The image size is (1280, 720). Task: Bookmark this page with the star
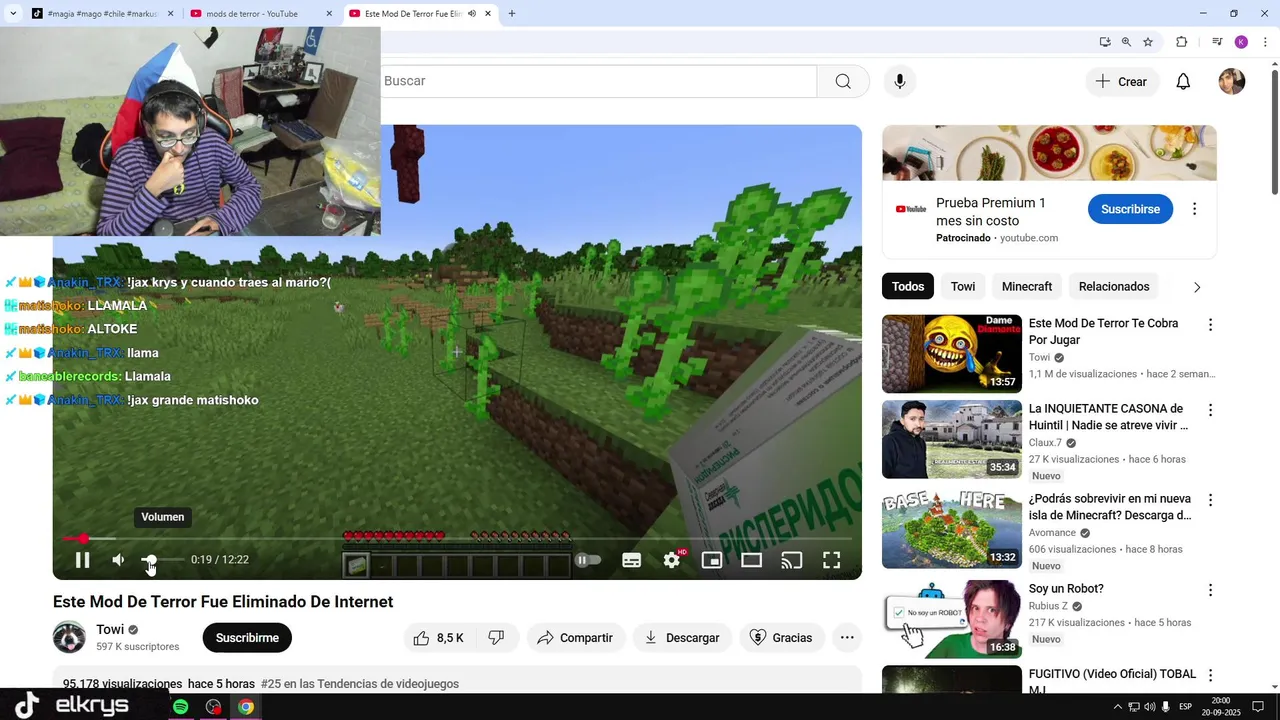1148,42
